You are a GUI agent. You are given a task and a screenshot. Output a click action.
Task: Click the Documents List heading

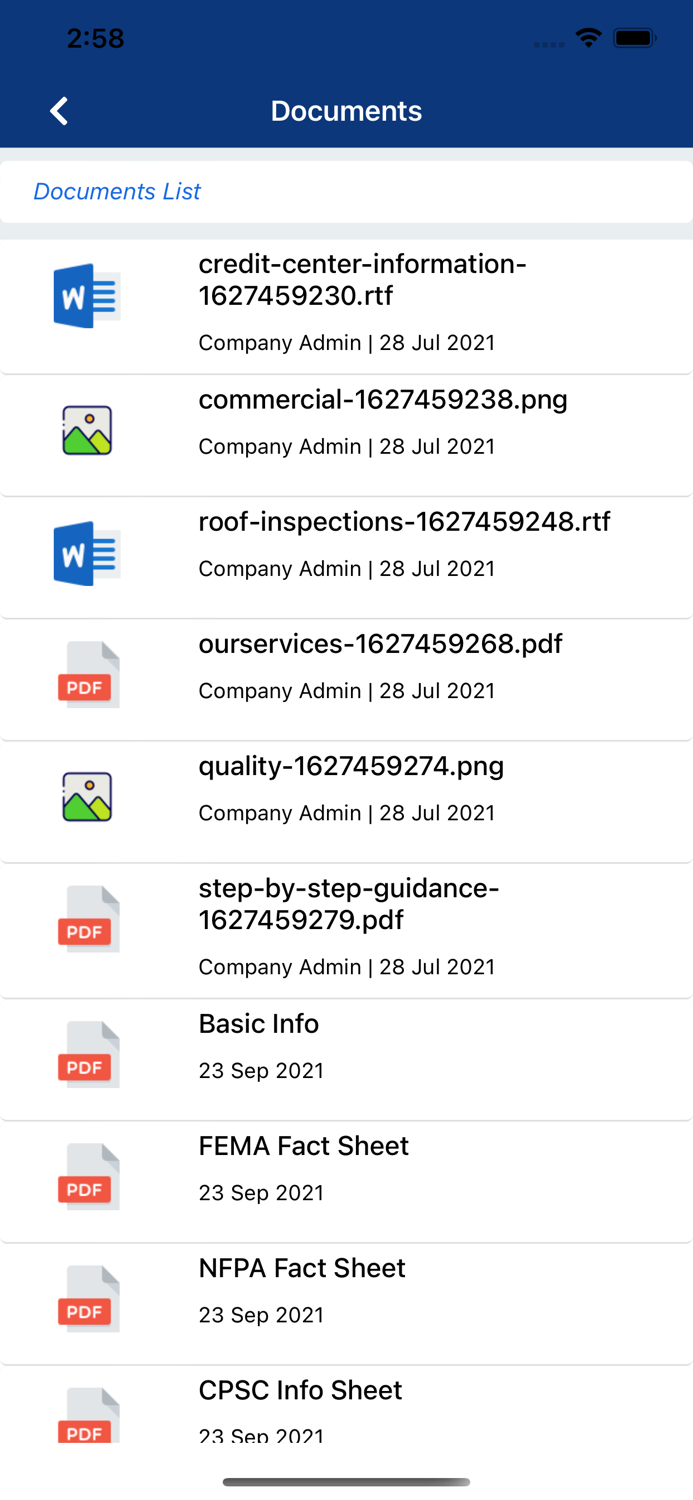click(117, 191)
